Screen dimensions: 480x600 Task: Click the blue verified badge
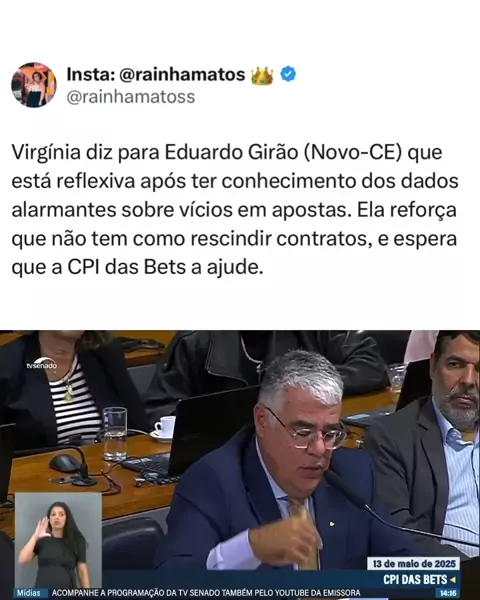[288, 74]
